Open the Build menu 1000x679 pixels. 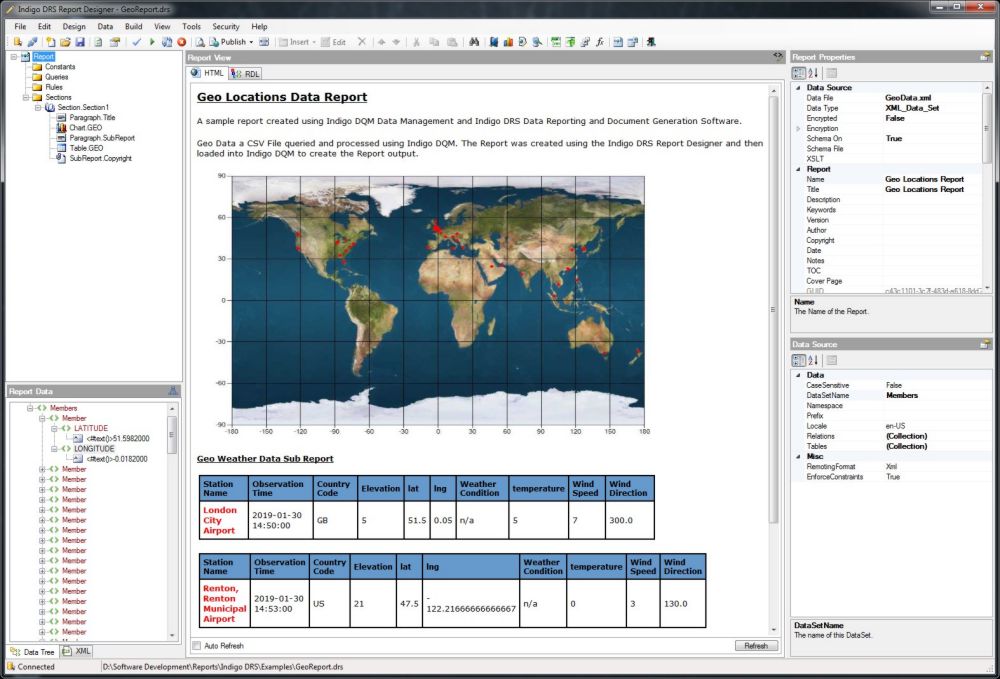pyautogui.click(x=134, y=26)
